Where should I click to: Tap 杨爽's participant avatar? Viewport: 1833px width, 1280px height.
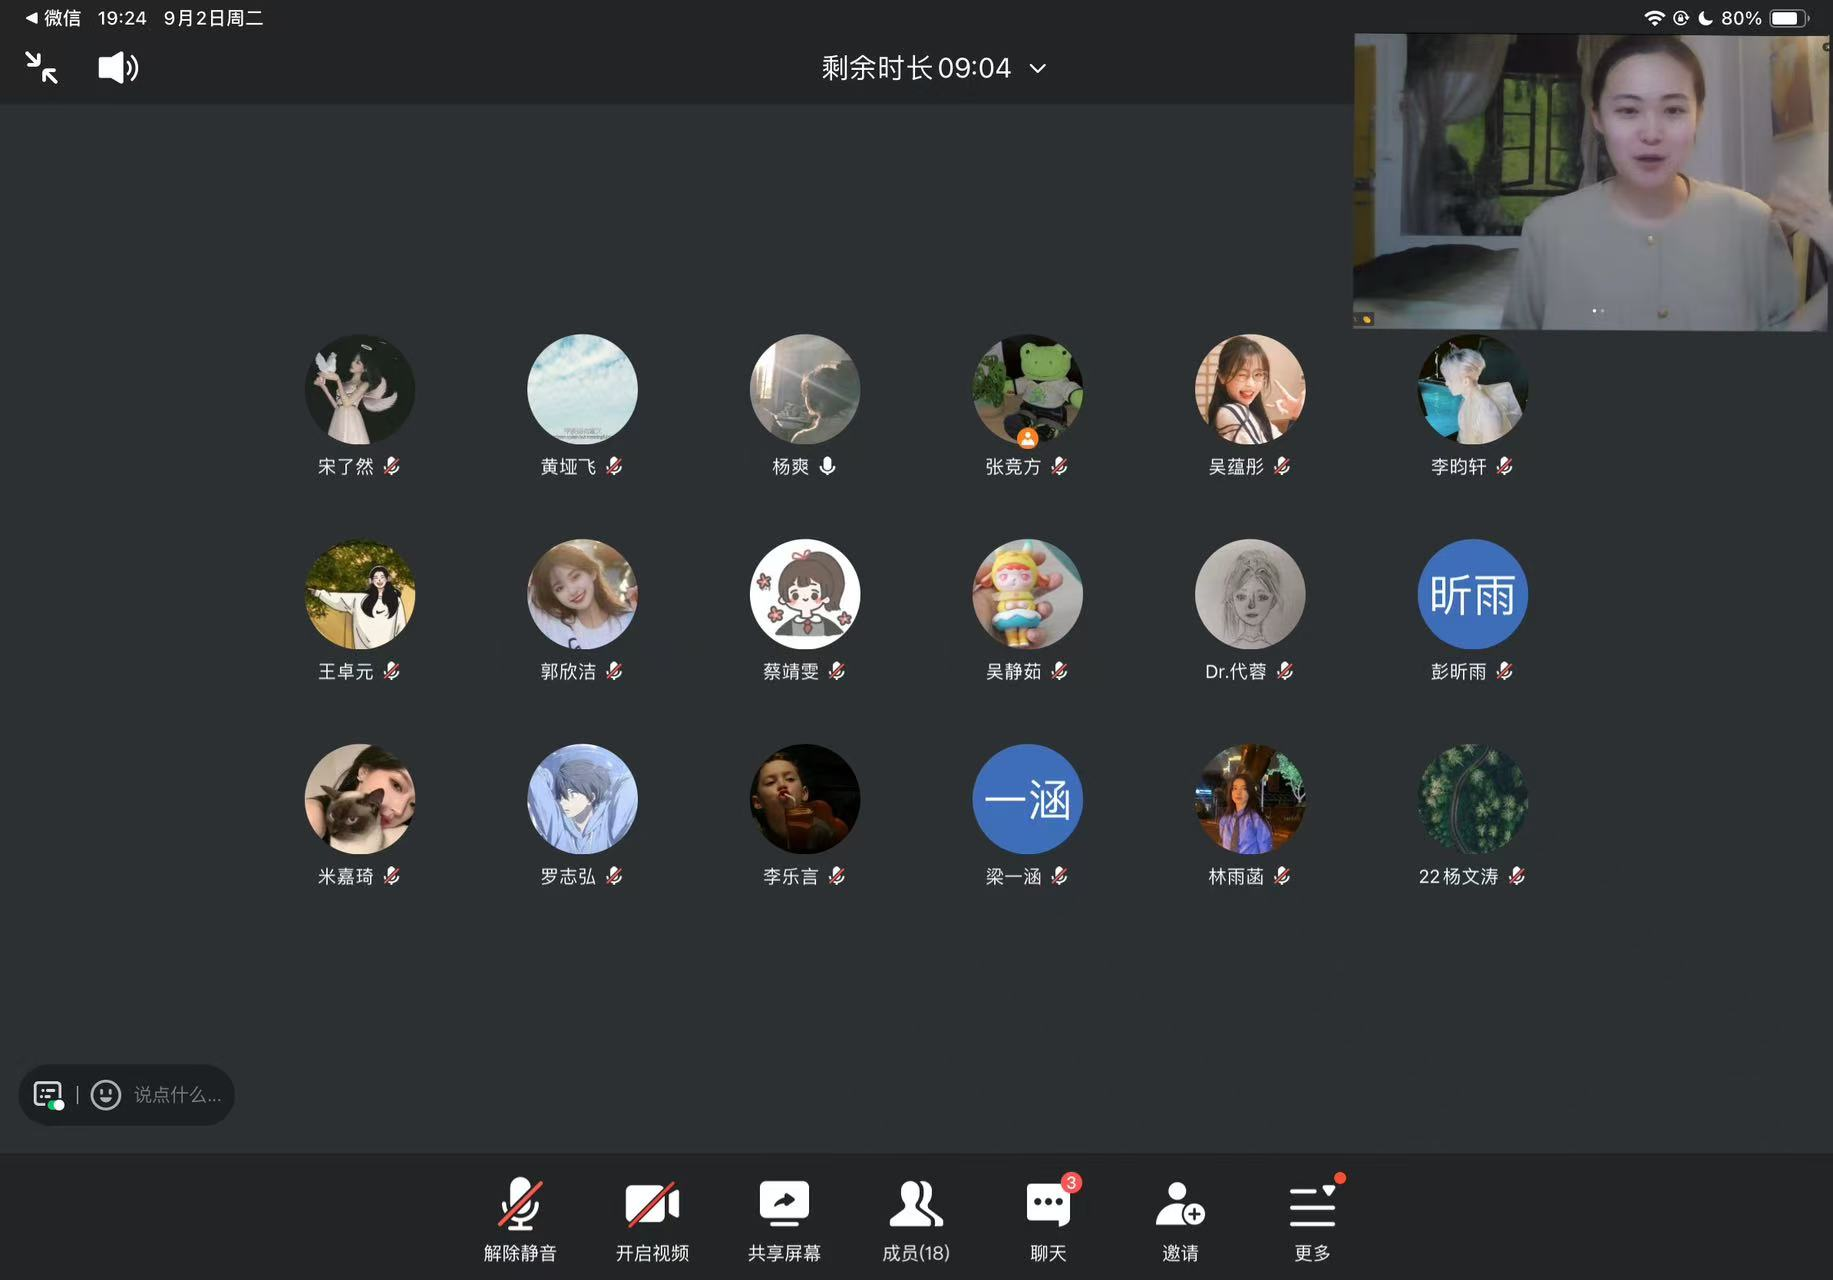coord(805,390)
